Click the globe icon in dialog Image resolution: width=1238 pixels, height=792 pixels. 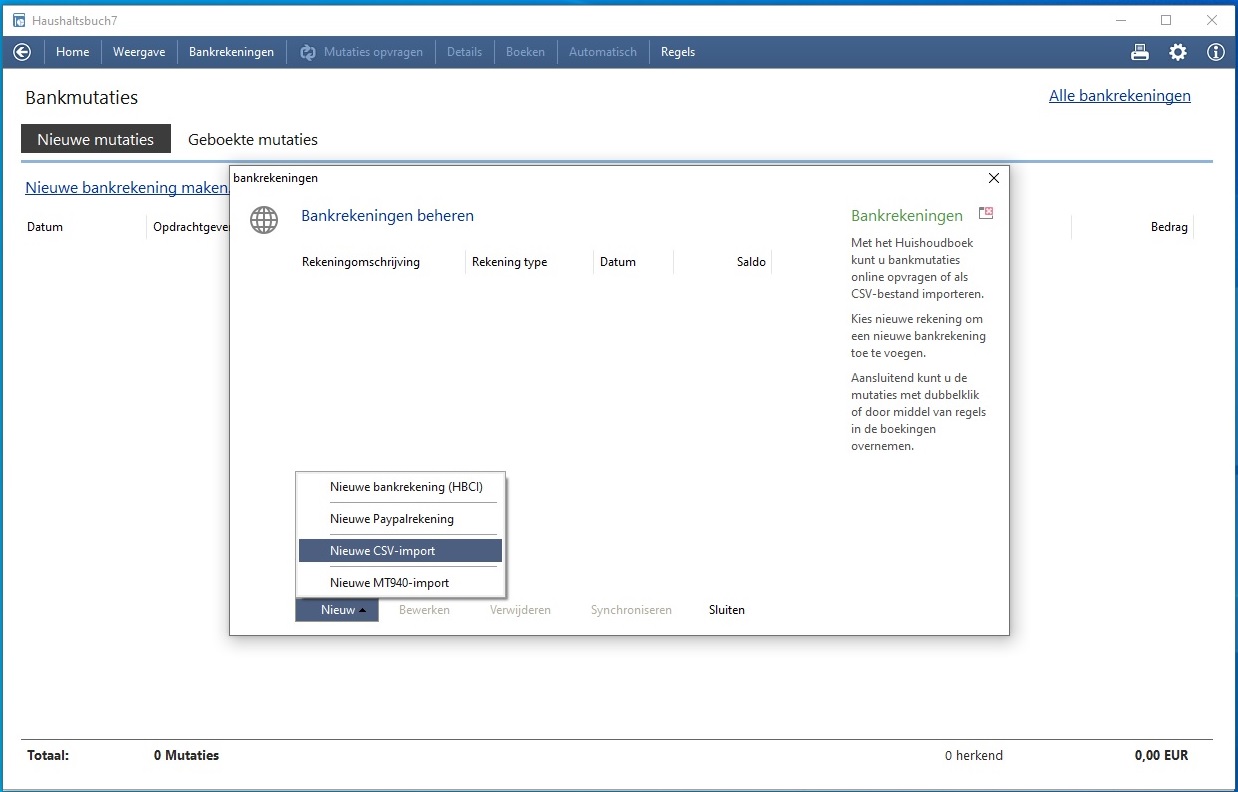264,219
